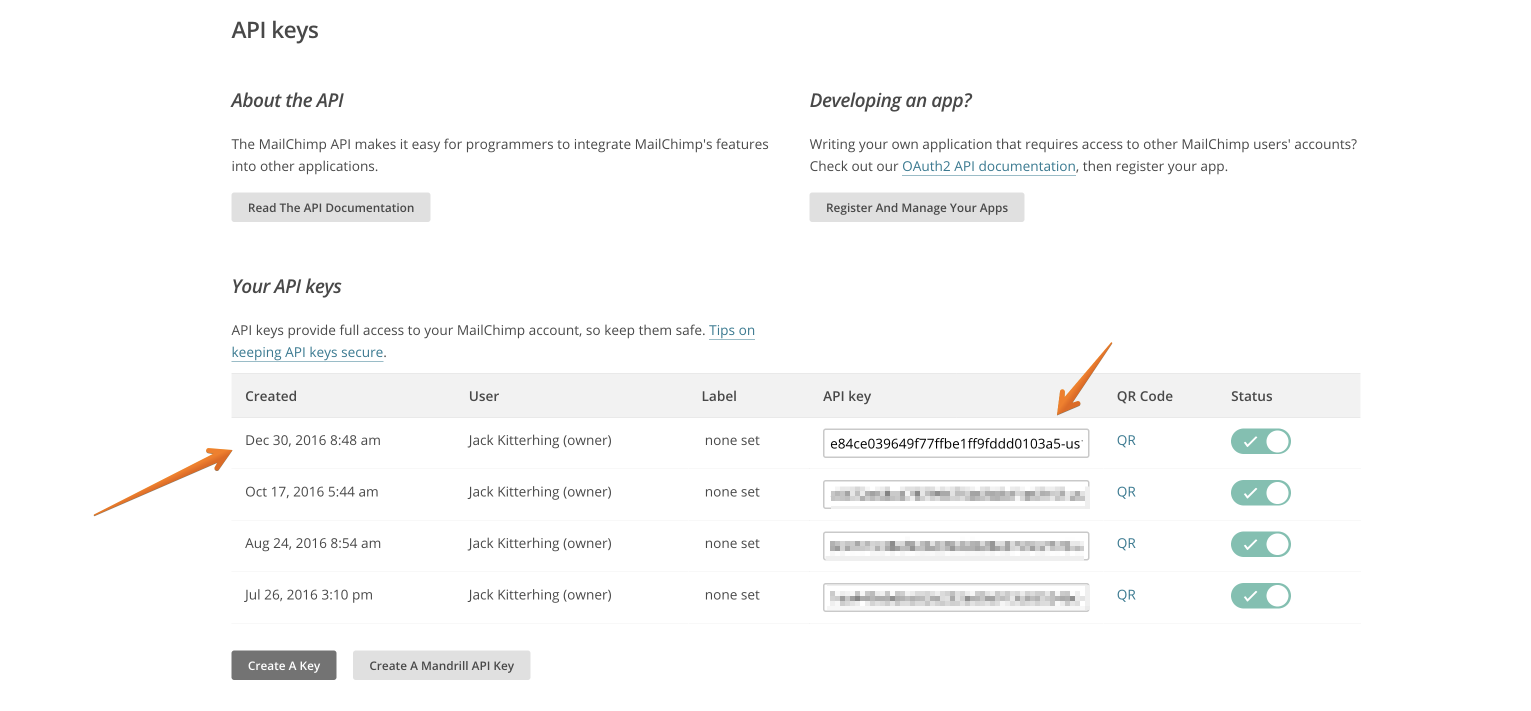Click the User column header
This screenshot has width=1531, height=711.
(x=484, y=396)
